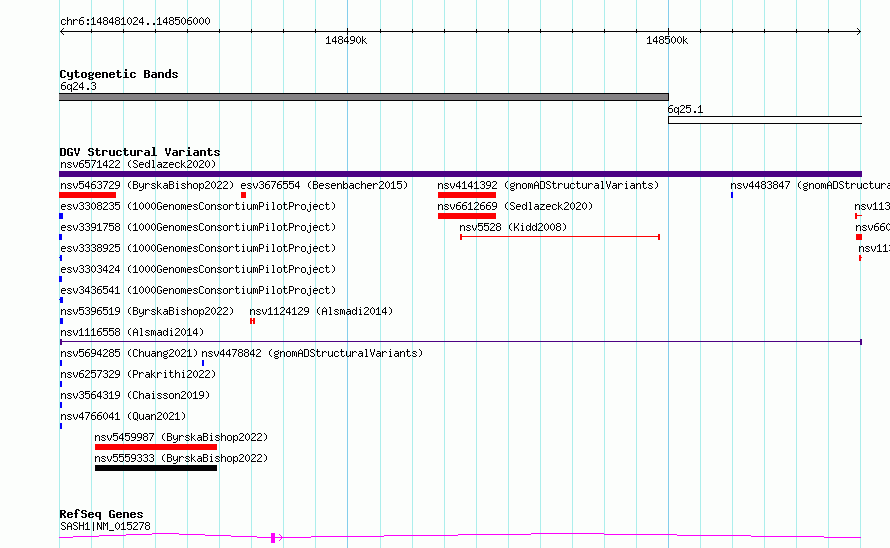
Task: Click the magenta SASH1 exon block
Action: 273,538
